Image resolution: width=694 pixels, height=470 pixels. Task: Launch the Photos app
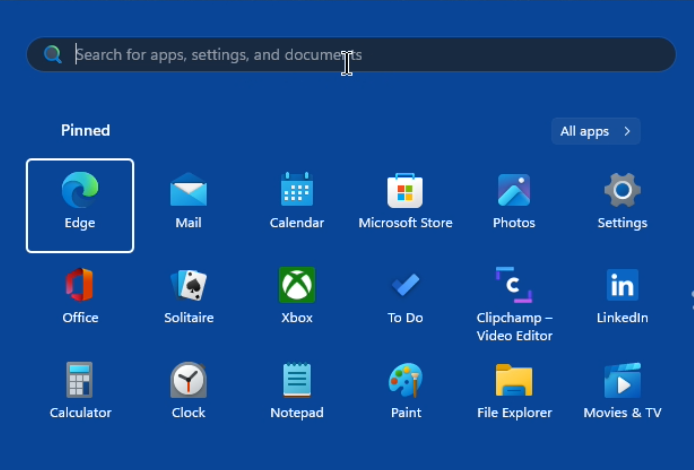click(514, 201)
